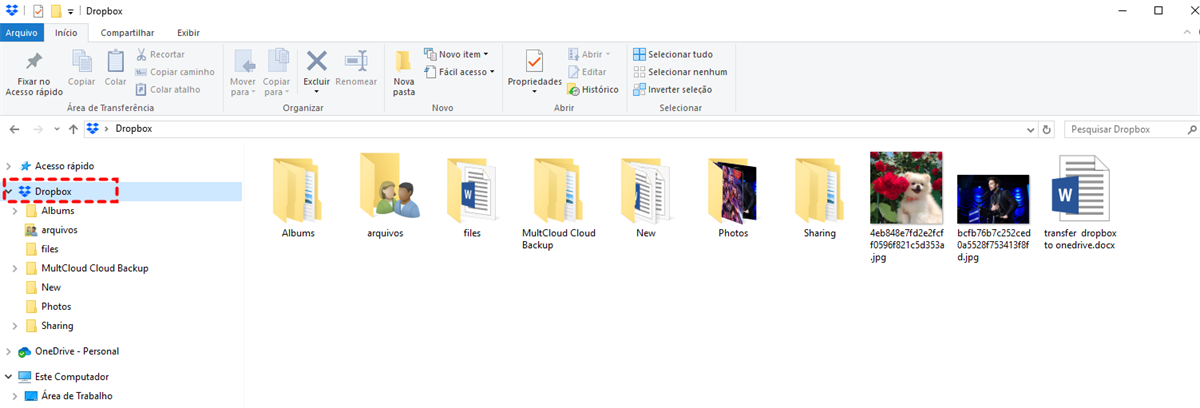Viewport: 1200px width, 408px height.
Task: Click Inverter seleção
Action: tap(673, 89)
